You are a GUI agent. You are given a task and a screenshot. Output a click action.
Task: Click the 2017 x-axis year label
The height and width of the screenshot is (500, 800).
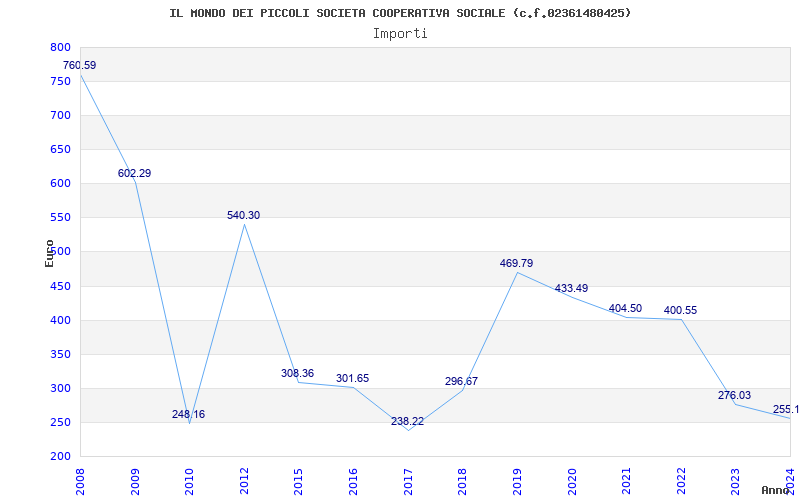point(408,481)
